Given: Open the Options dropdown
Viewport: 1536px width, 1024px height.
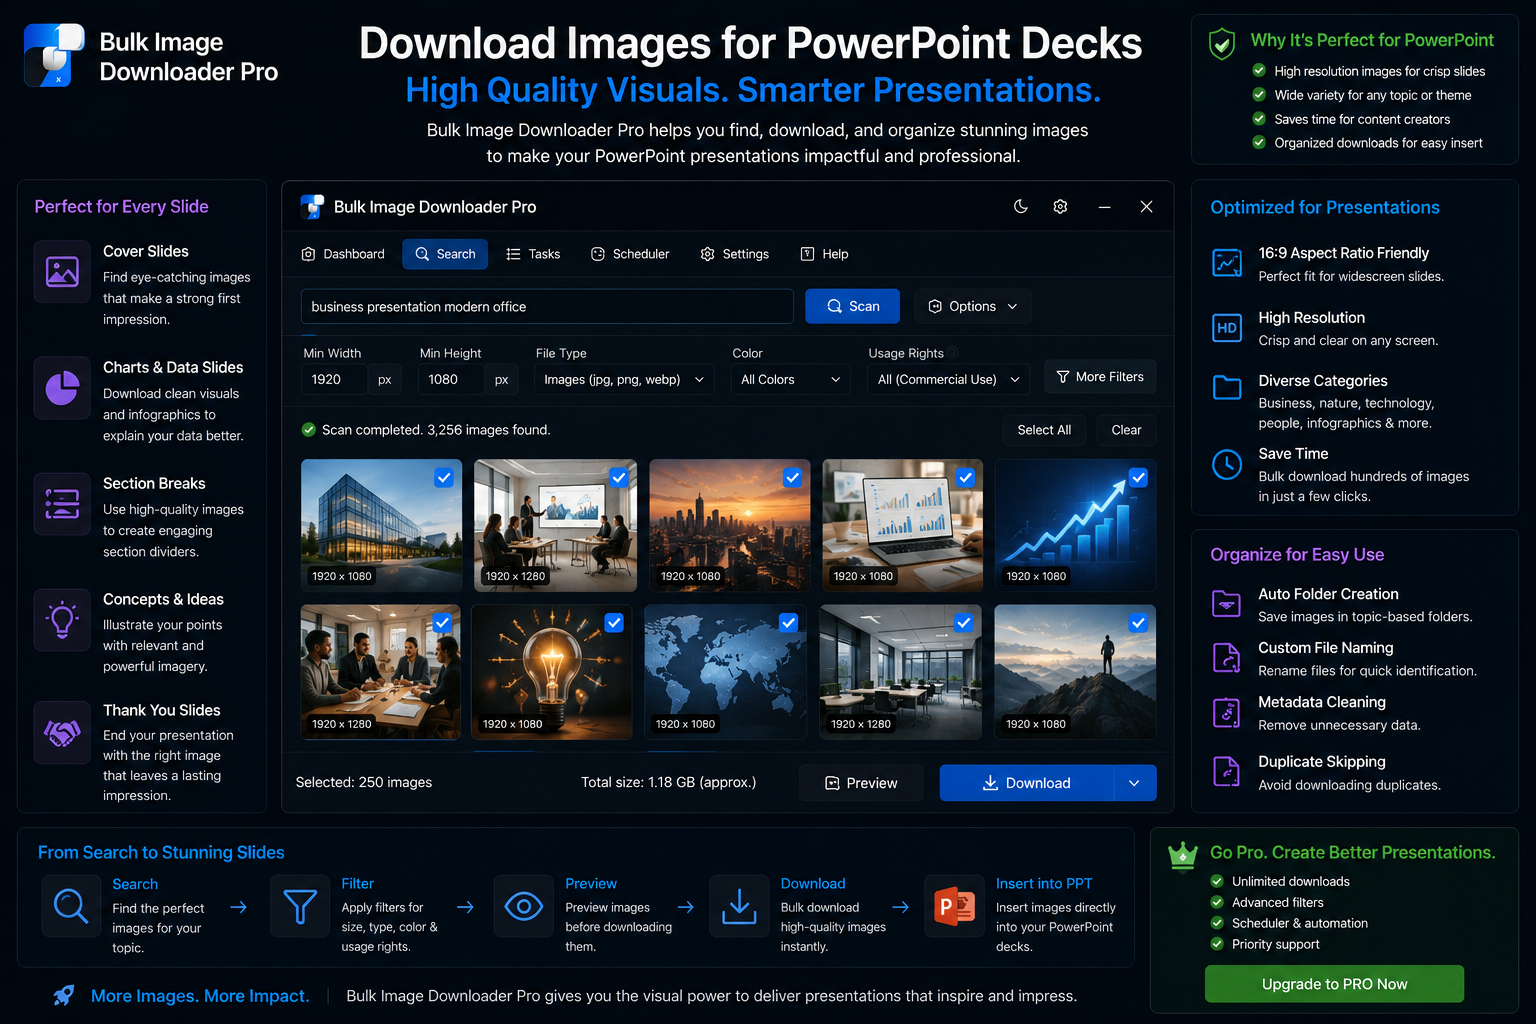Looking at the screenshot, I should (x=972, y=306).
